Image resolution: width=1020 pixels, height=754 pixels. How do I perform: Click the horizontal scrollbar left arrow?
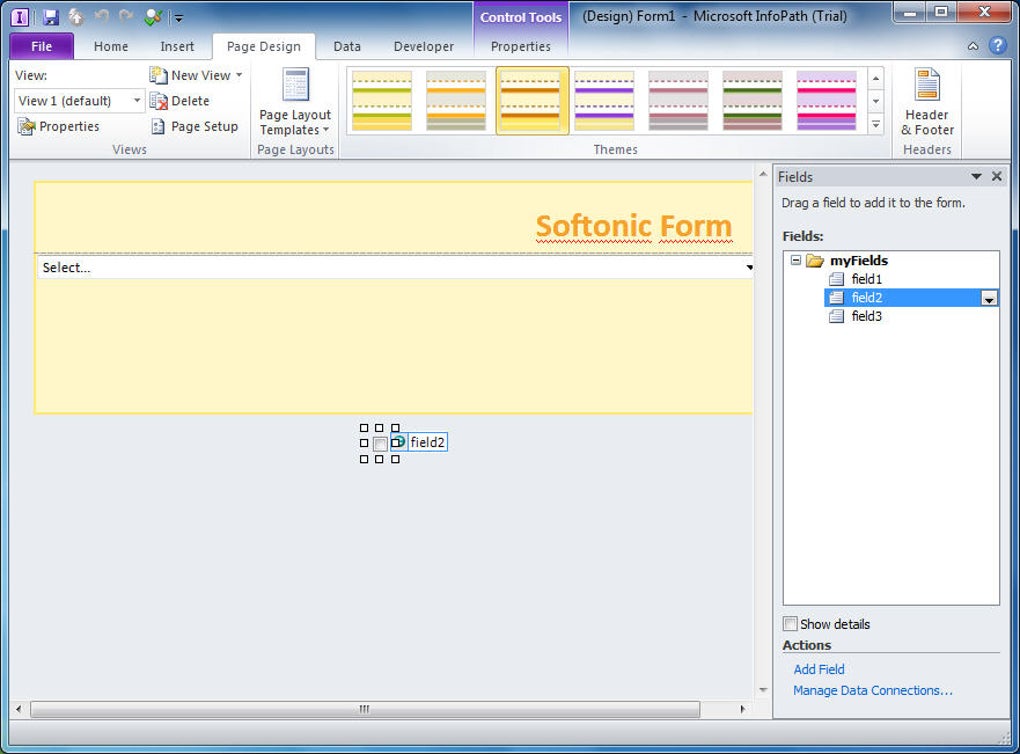coord(18,709)
